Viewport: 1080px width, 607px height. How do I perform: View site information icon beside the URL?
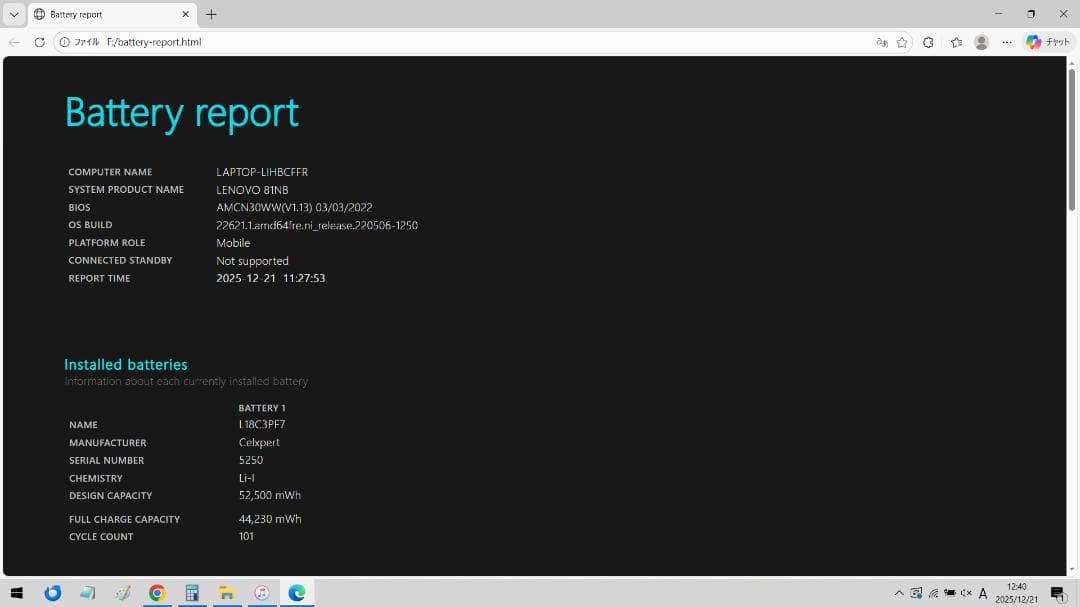tap(63, 42)
